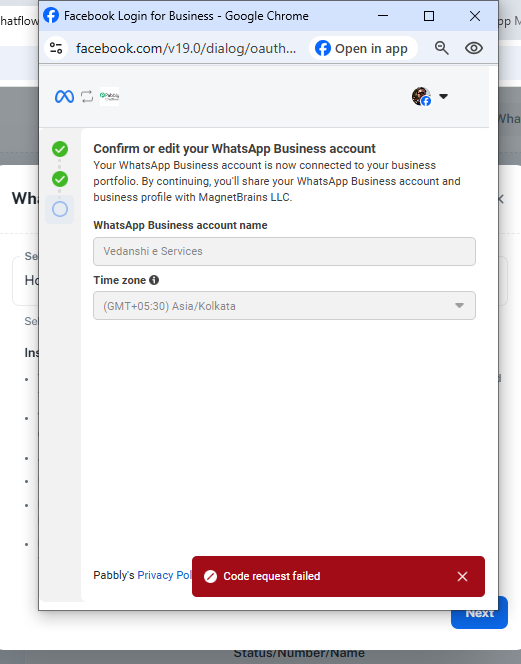Dismiss the Code request failed alert

click(x=462, y=576)
